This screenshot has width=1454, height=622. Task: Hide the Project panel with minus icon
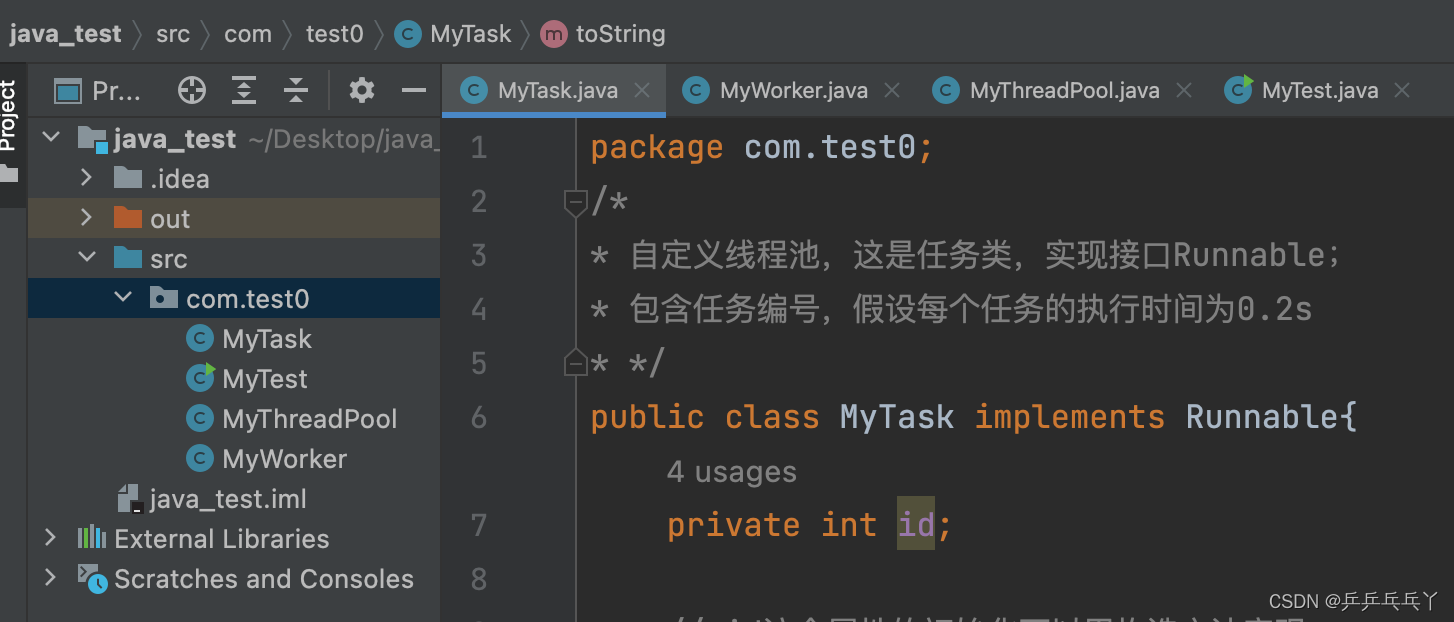tap(414, 90)
